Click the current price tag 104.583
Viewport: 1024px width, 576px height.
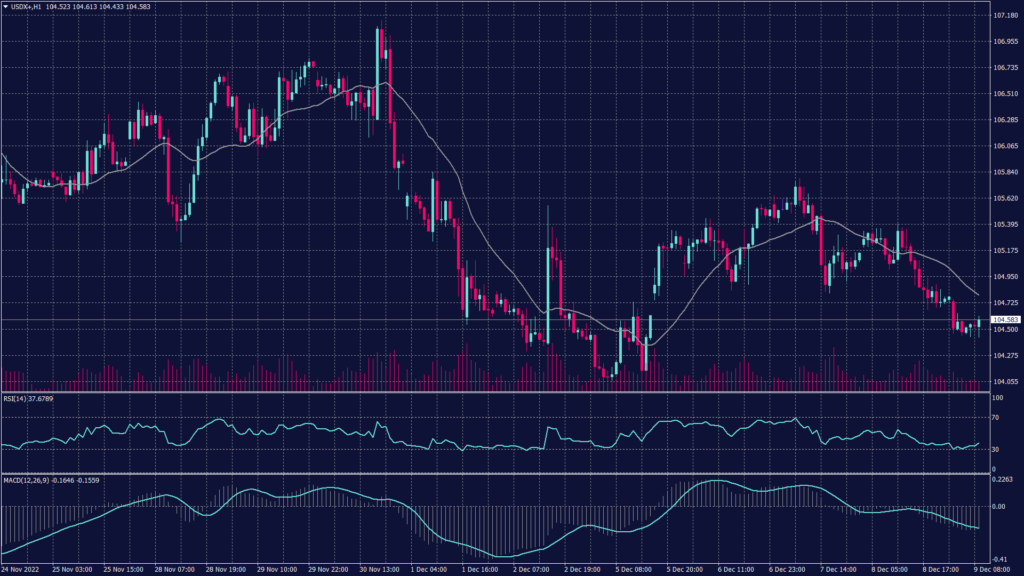pyautogui.click(x=1004, y=319)
